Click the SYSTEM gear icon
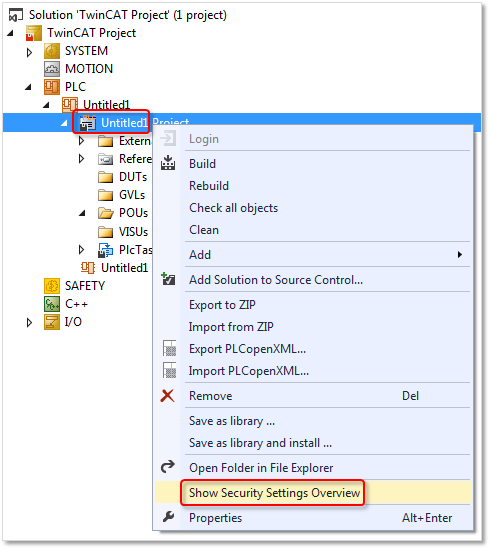Screen dimensions: 490x550 [52, 51]
